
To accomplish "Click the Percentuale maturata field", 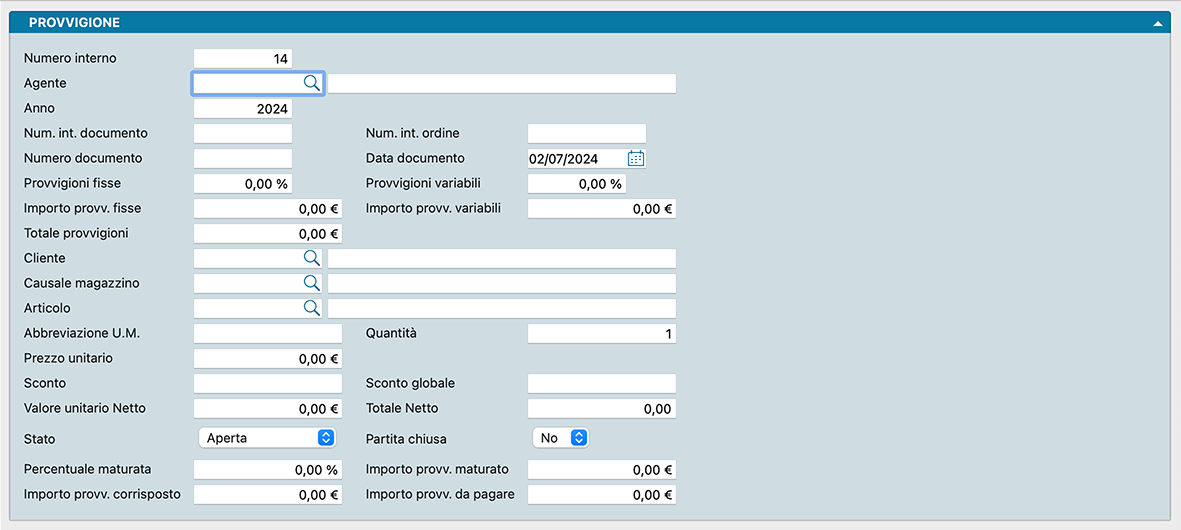I will (267, 470).
